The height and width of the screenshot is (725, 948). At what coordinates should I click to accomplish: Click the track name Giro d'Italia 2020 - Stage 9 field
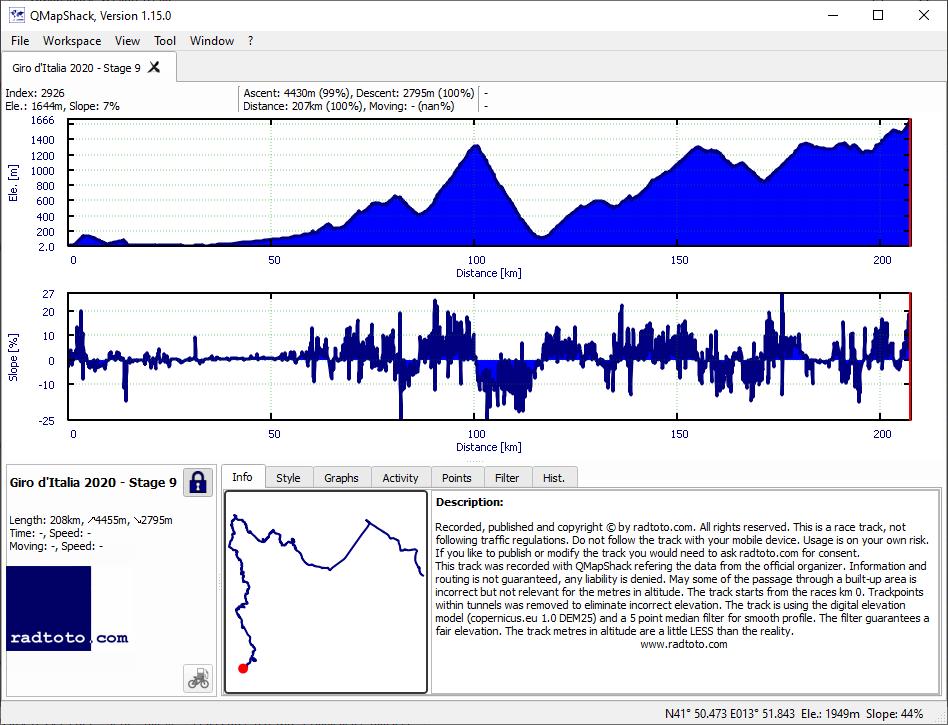(x=93, y=483)
